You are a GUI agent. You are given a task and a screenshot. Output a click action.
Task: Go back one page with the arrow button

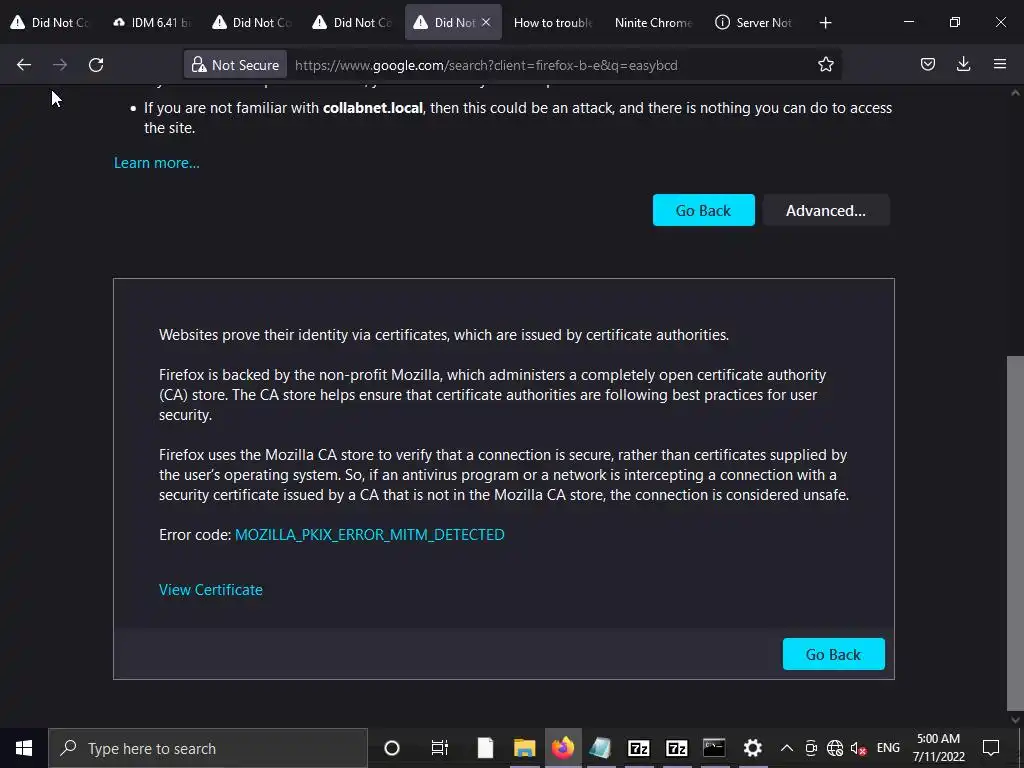pyautogui.click(x=24, y=65)
